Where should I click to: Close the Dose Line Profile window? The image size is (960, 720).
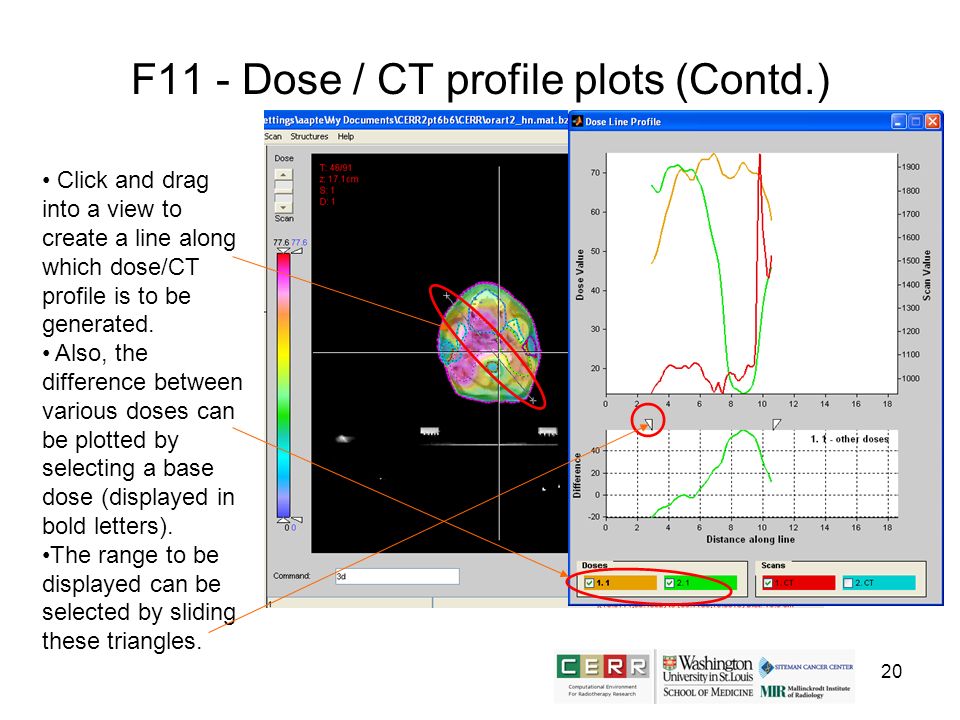pyautogui.click(x=932, y=121)
